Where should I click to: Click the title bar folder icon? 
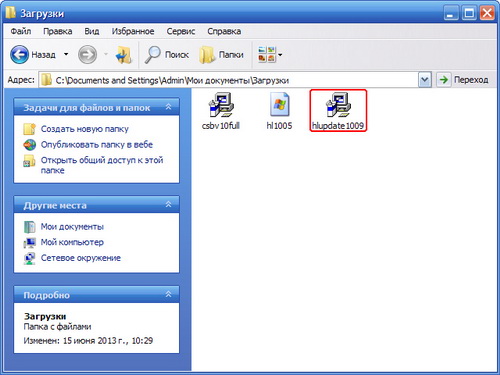(11, 12)
